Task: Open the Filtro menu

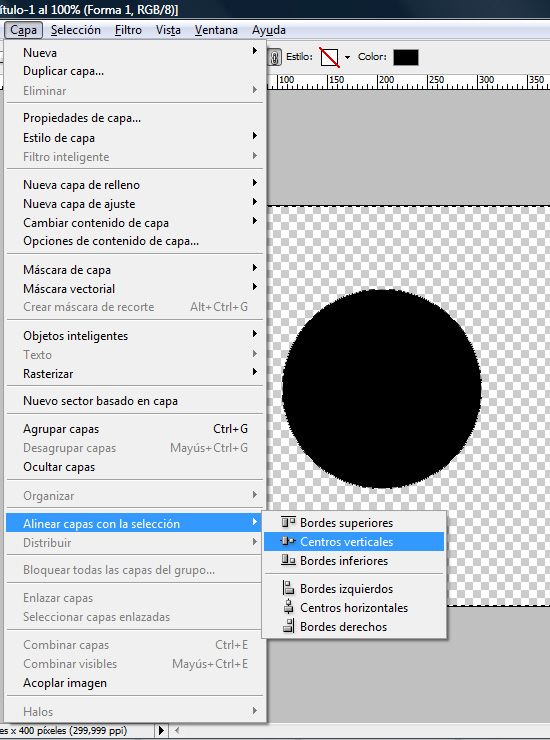Action: pyautogui.click(x=128, y=30)
